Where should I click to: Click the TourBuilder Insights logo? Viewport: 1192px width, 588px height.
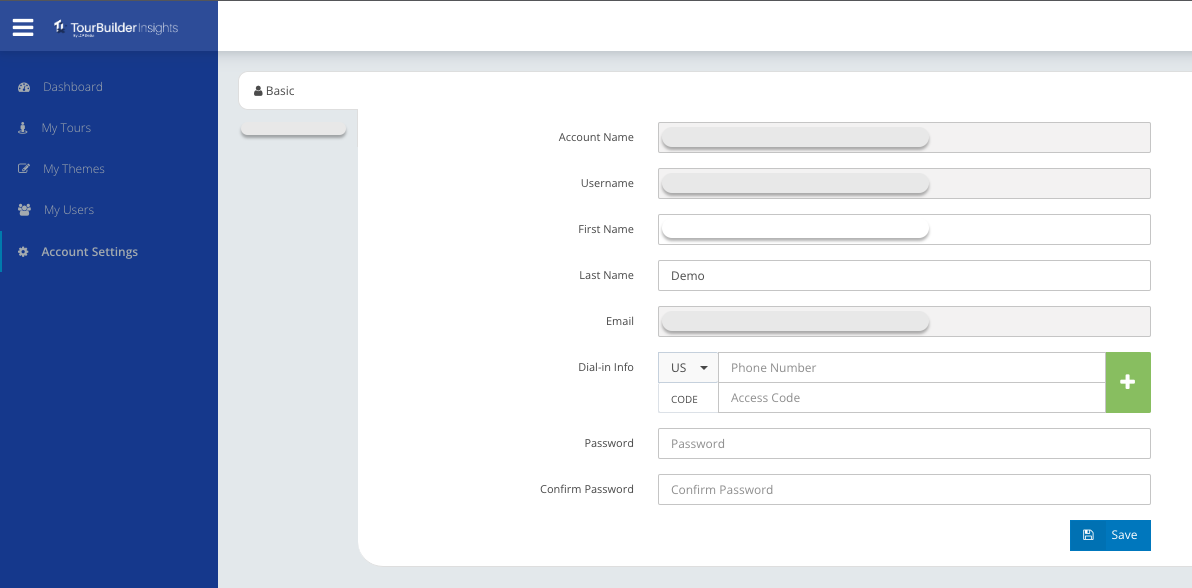[115, 27]
